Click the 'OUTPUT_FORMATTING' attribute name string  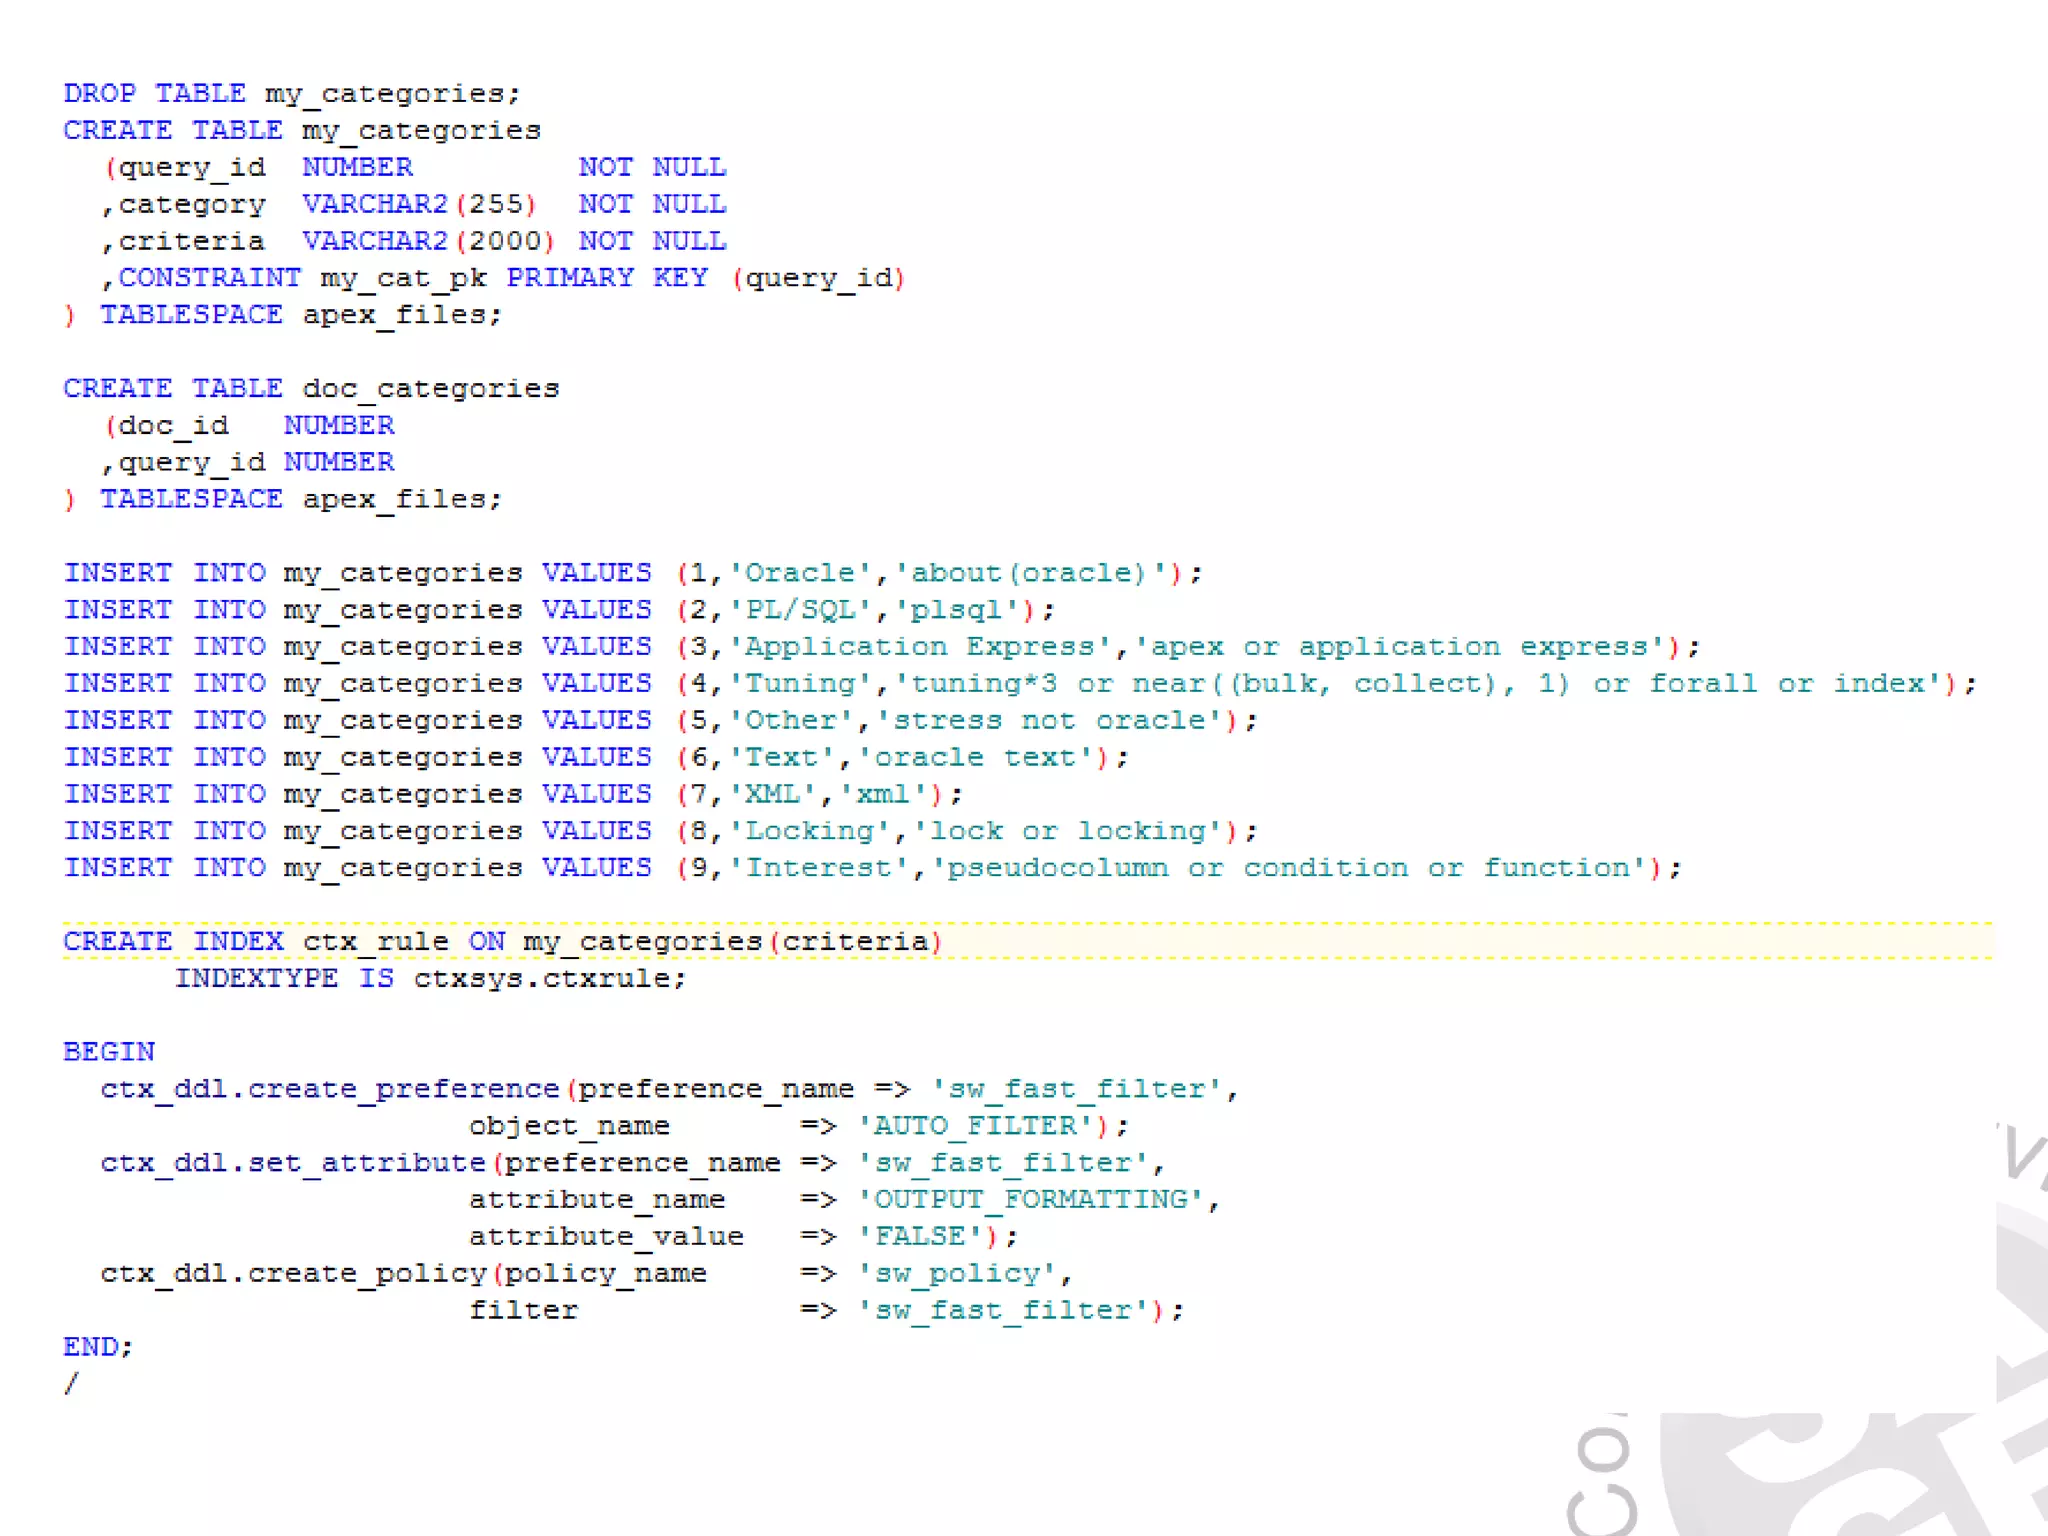pyautogui.click(x=1032, y=1199)
